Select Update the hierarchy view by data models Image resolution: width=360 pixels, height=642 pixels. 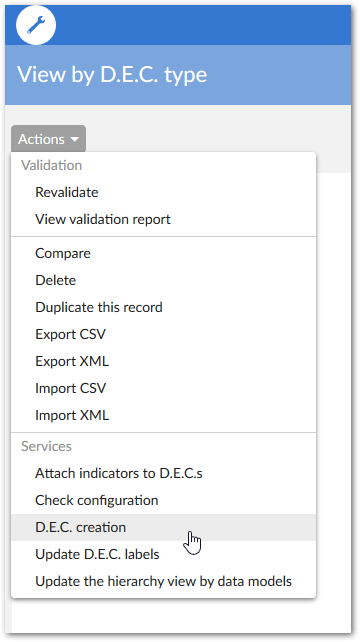pos(163,581)
